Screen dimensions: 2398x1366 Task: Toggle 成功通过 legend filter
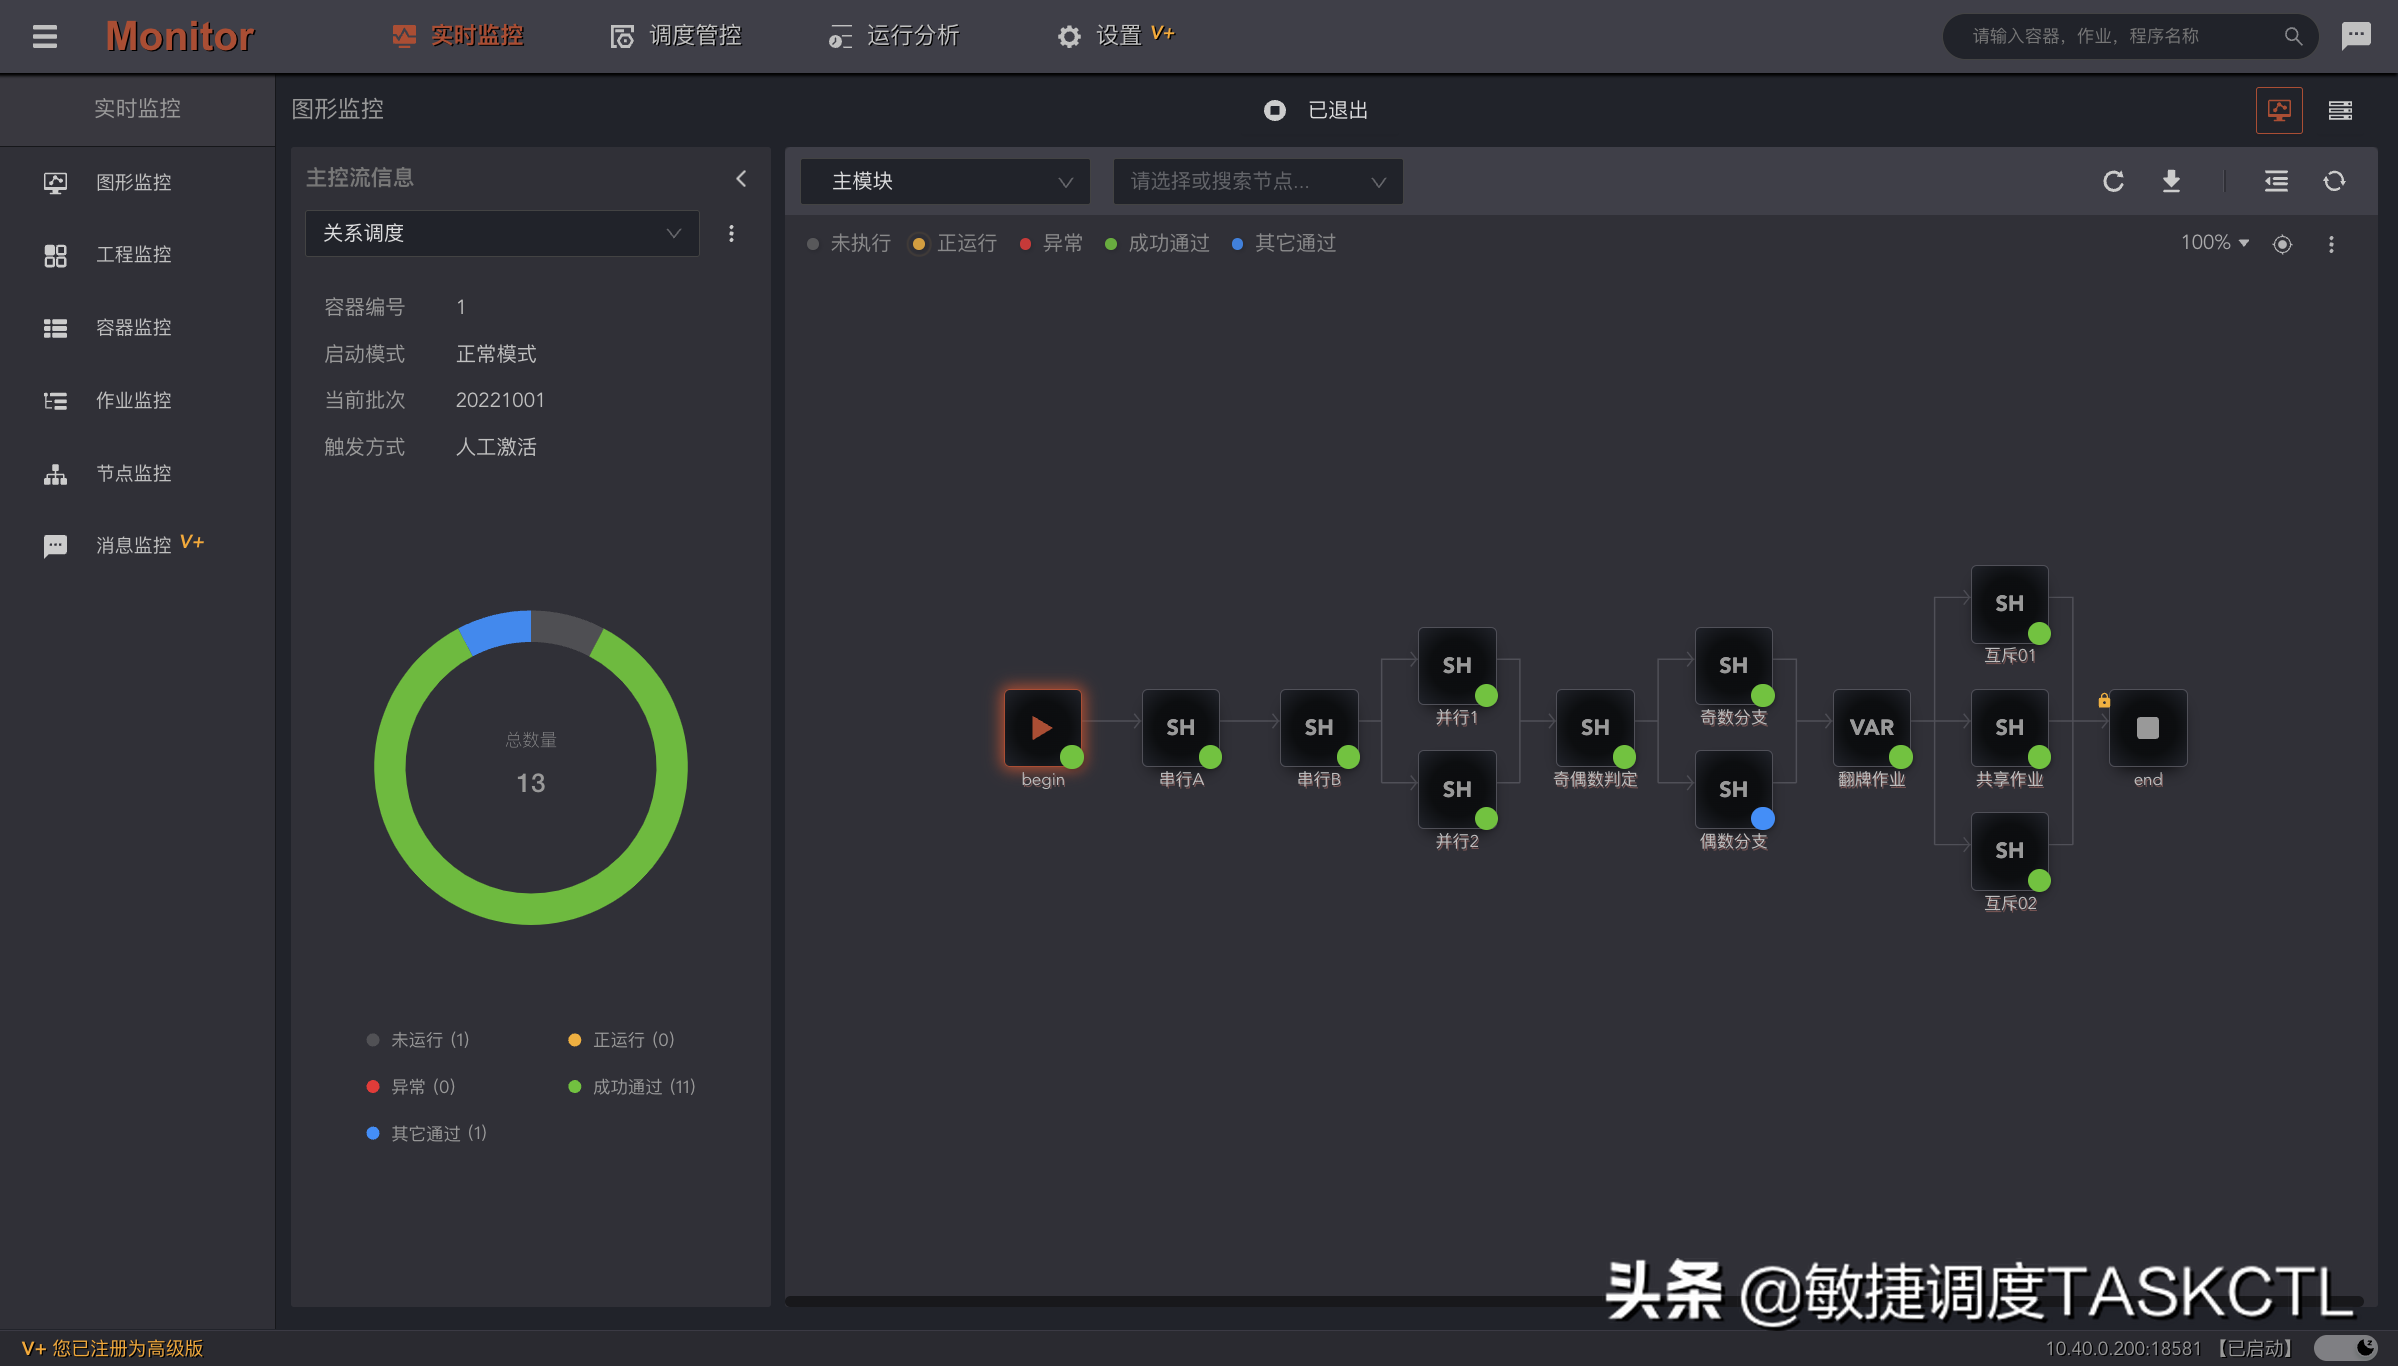coord(1157,243)
